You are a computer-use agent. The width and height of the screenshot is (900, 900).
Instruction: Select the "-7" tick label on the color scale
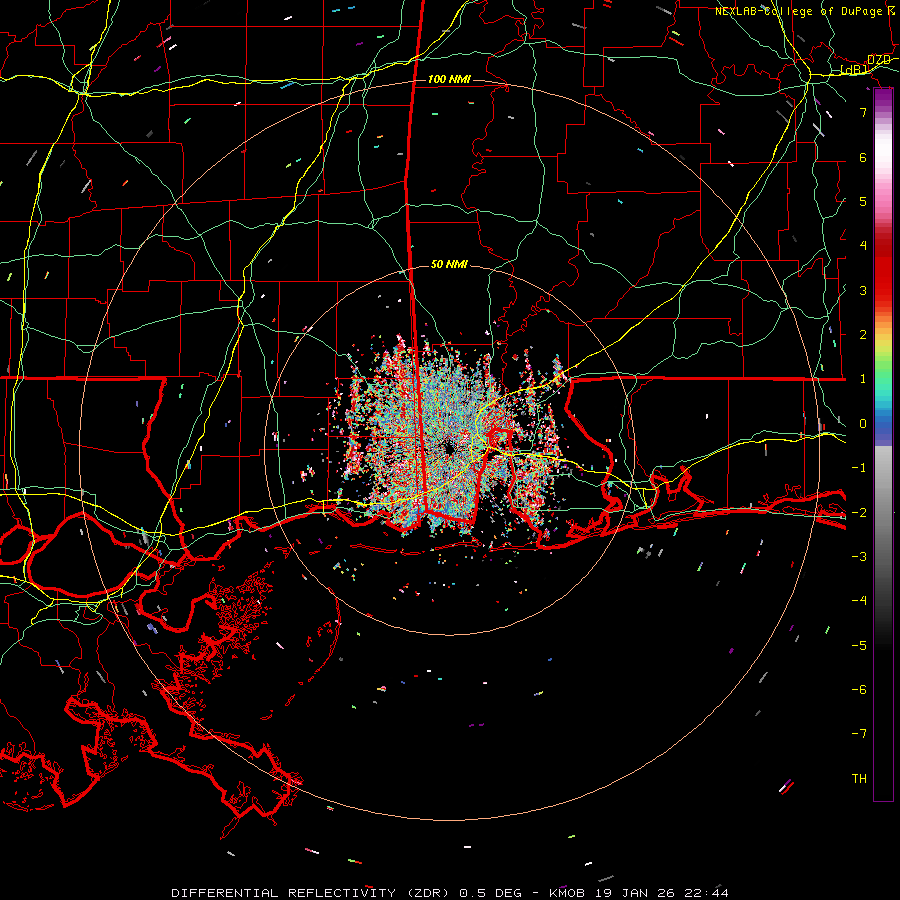pyautogui.click(x=859, y=734)
